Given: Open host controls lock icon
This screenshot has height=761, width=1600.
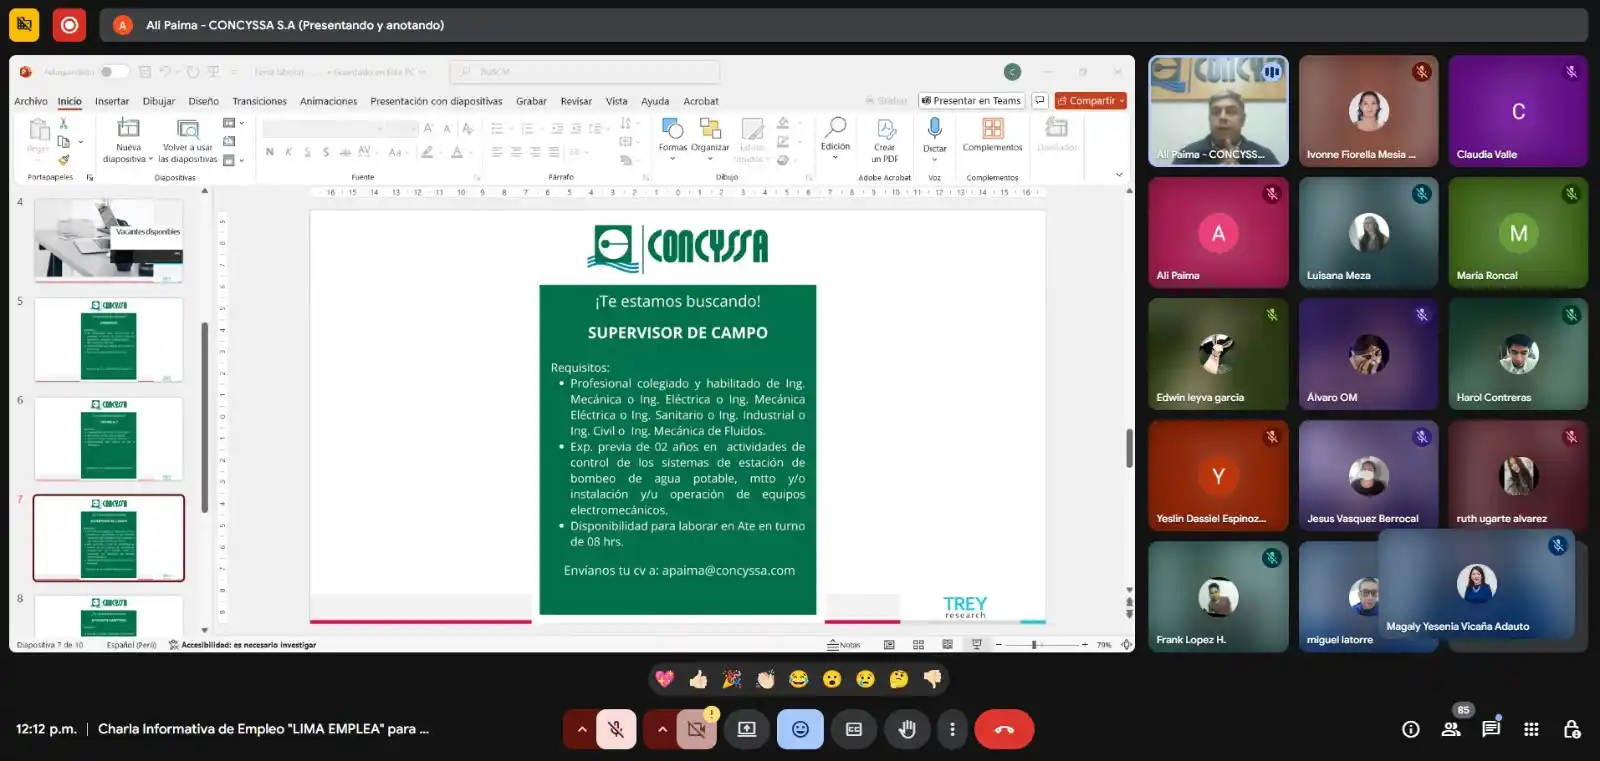Looking at the screenshot, I should click(x=1571, y=729).
